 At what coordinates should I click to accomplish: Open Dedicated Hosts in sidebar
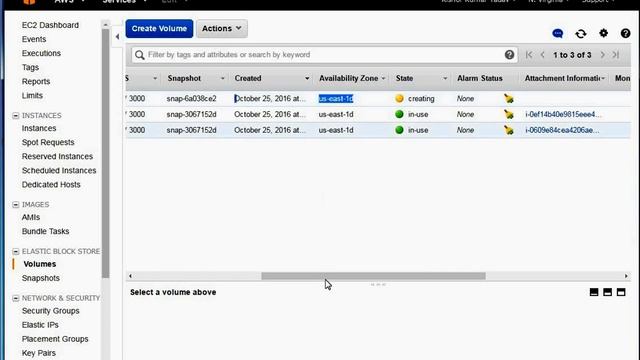[51, 184]
